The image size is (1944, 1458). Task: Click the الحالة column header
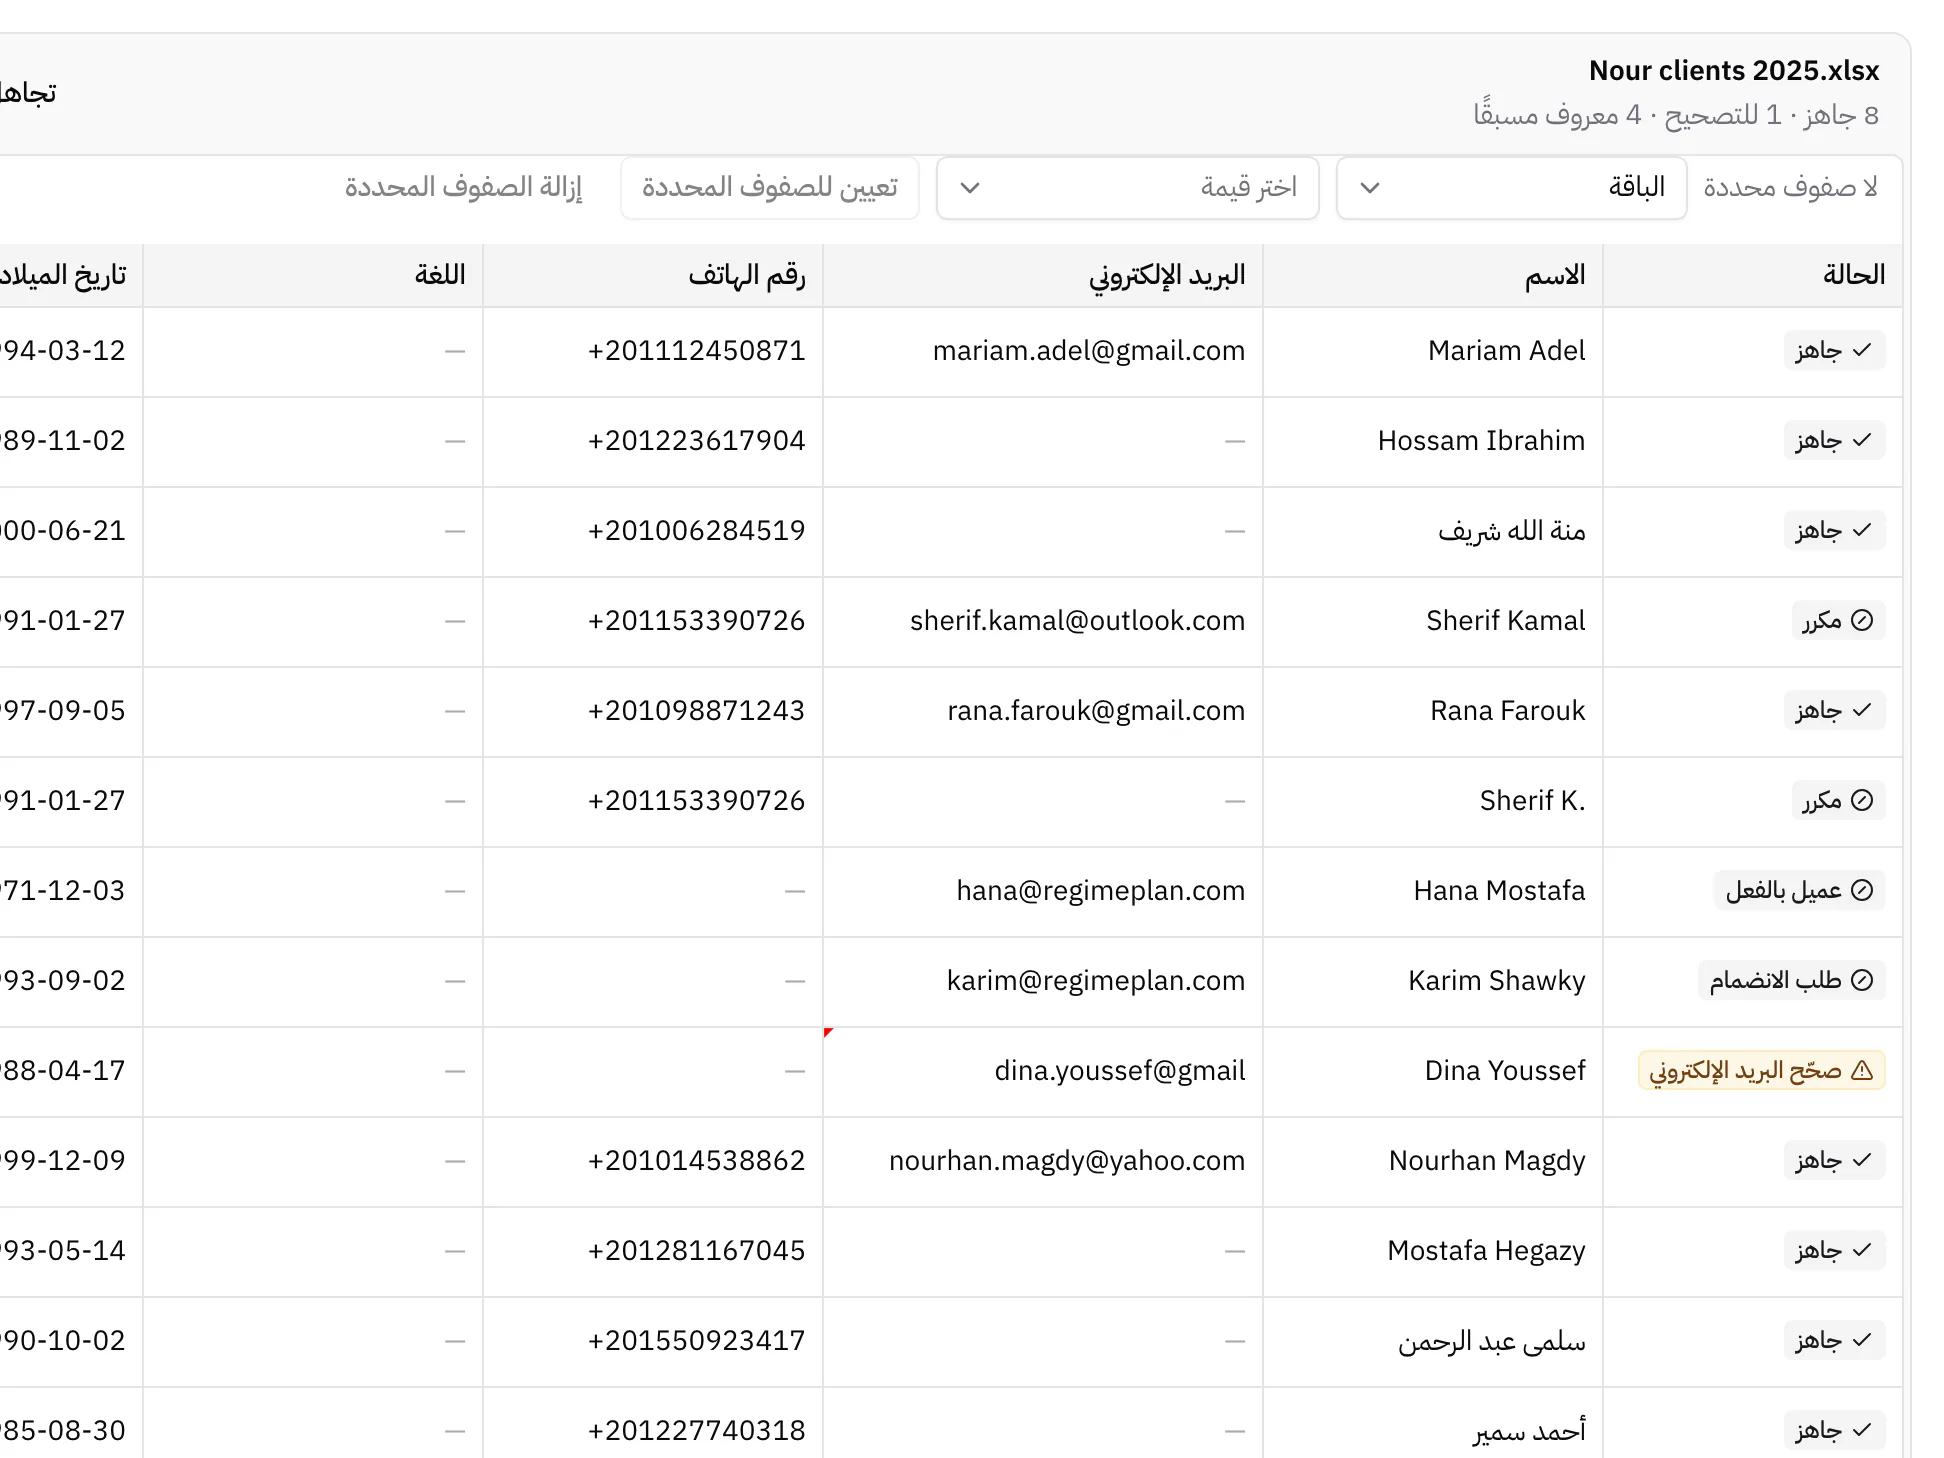pos(1752,276)
